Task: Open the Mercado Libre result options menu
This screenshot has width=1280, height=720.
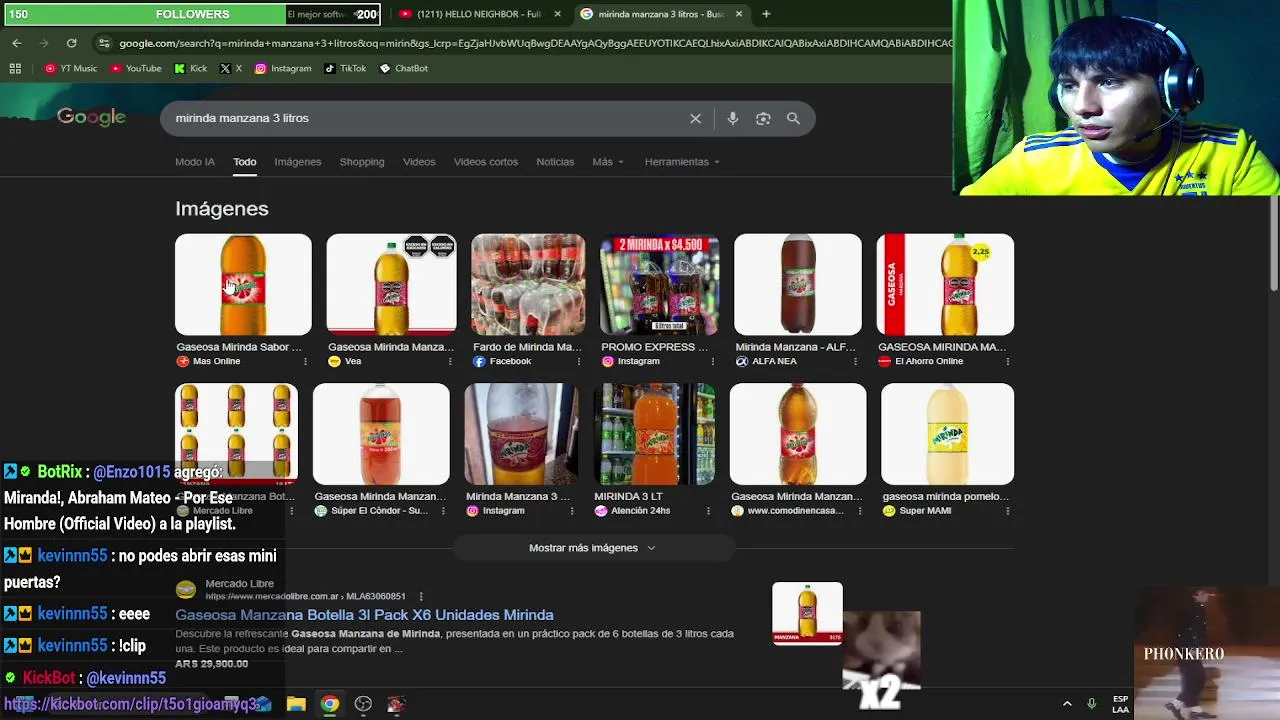Action: pyautogui.click(x=421, y=596)
